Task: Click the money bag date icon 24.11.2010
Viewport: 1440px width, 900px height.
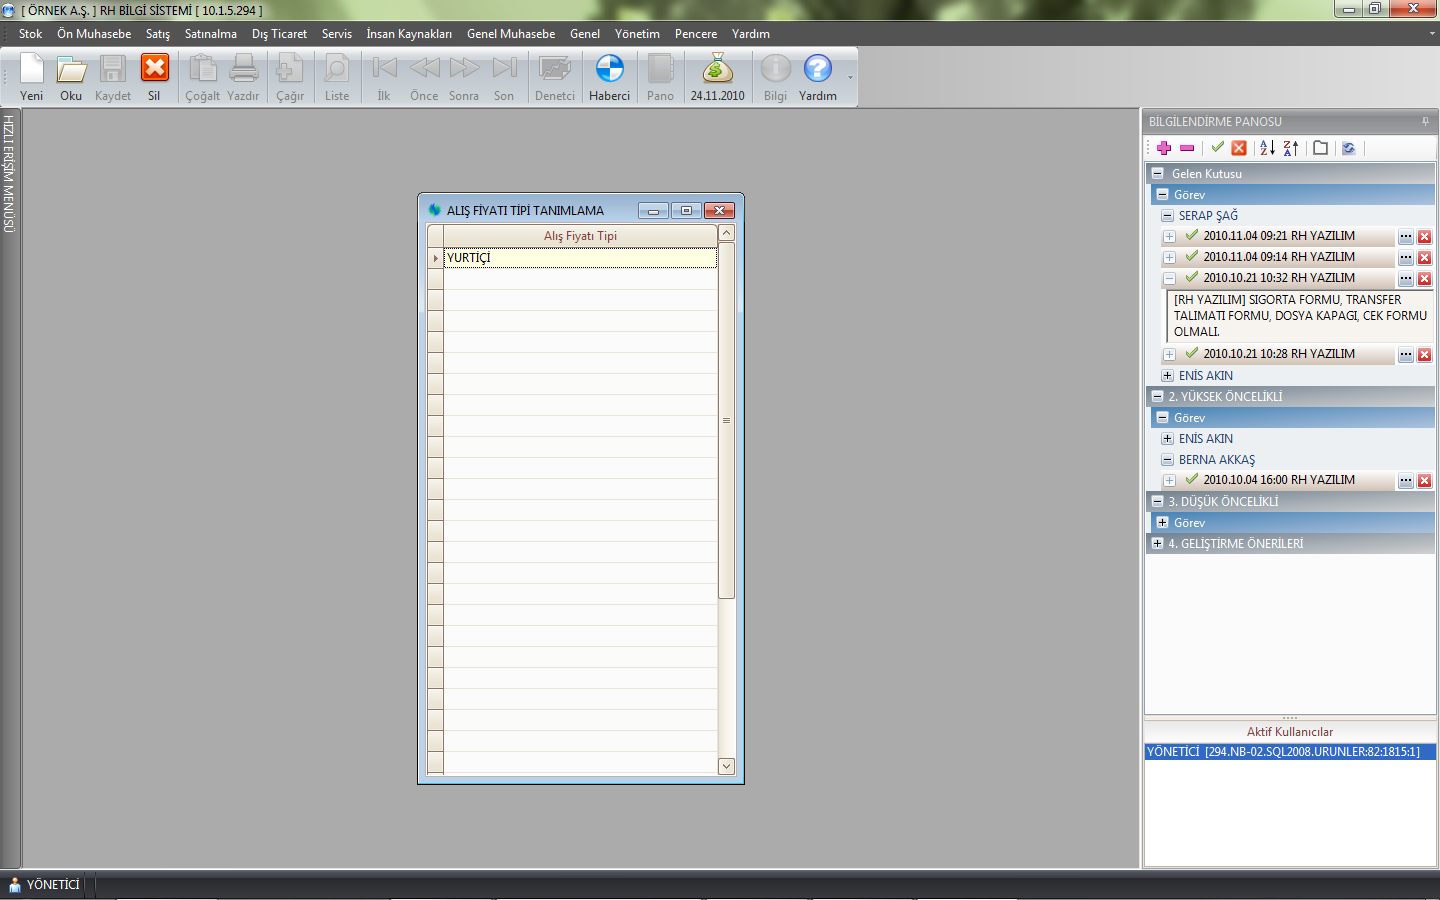Action: [717, 76]
